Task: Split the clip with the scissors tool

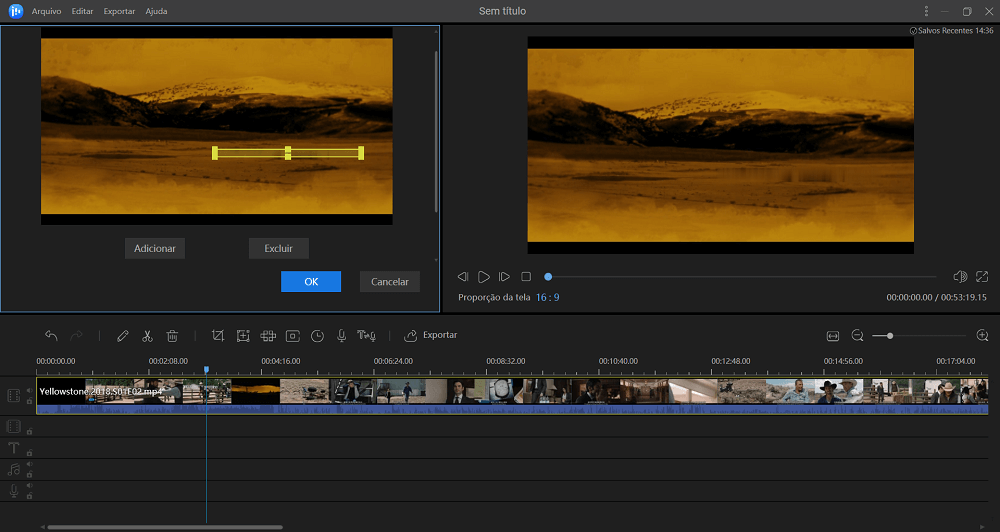Action: point(147,336)
